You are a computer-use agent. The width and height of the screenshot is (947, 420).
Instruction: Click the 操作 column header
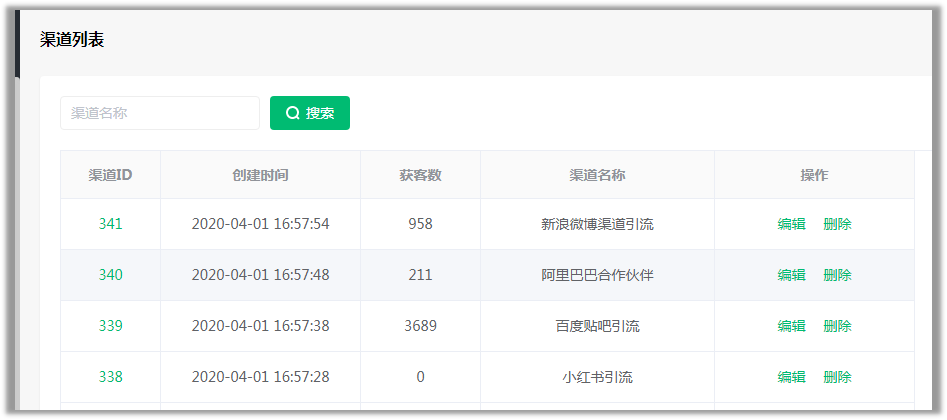pyautogui.click(x=814, y=175)
